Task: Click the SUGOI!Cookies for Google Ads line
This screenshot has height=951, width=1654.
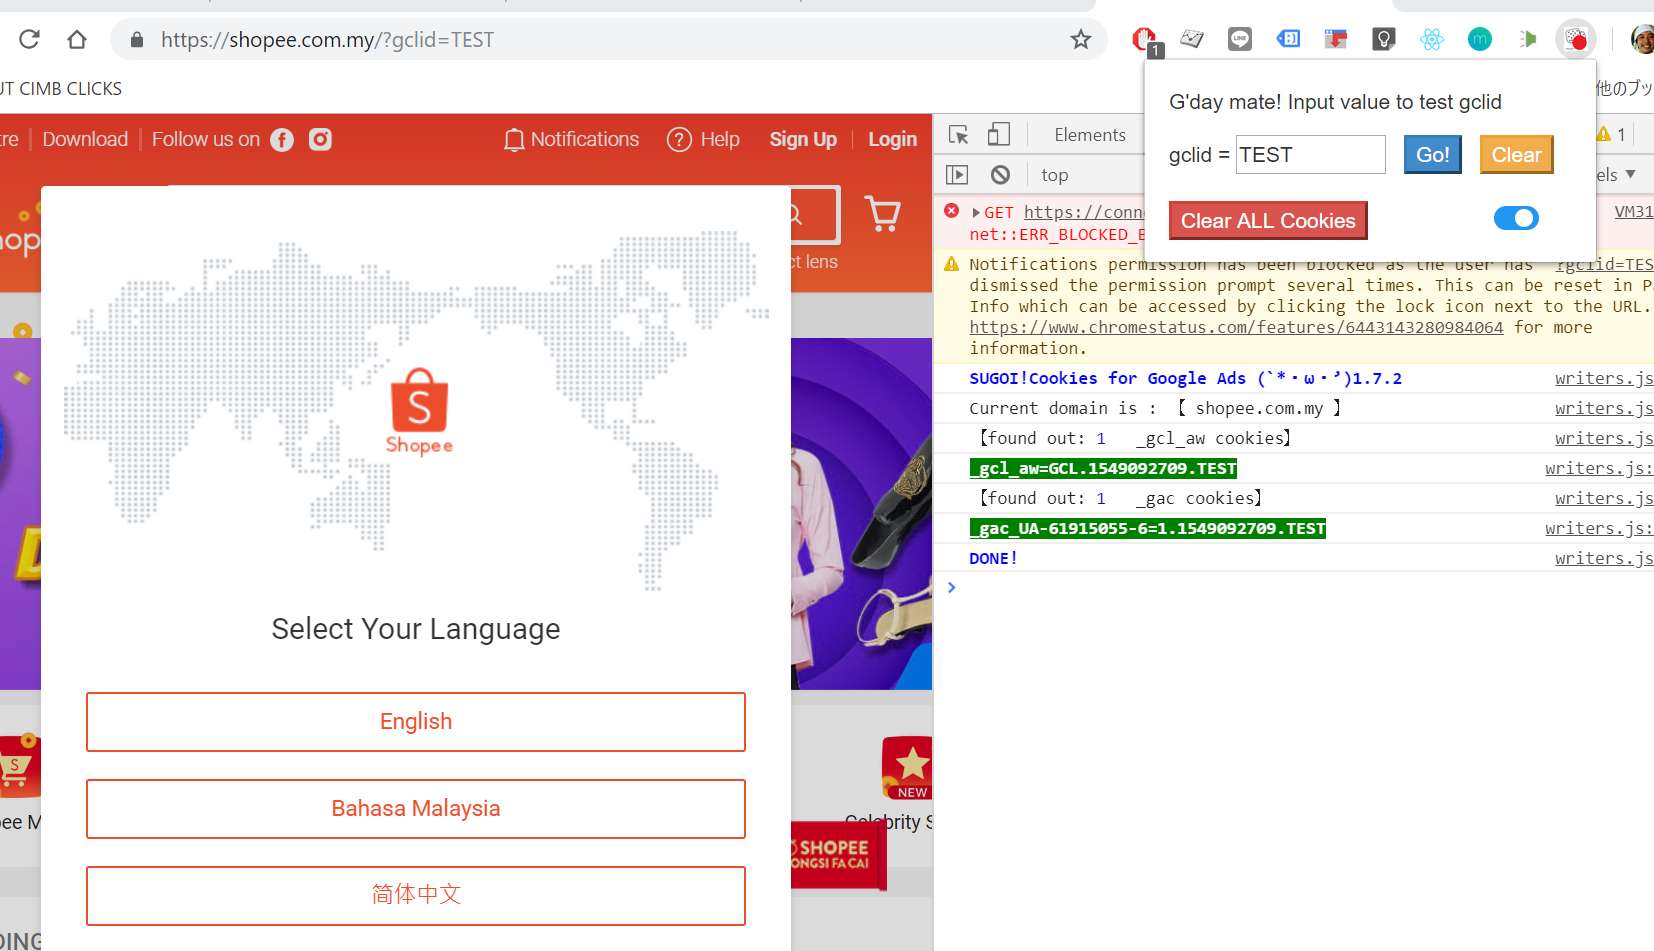Action: [1185, 379]
